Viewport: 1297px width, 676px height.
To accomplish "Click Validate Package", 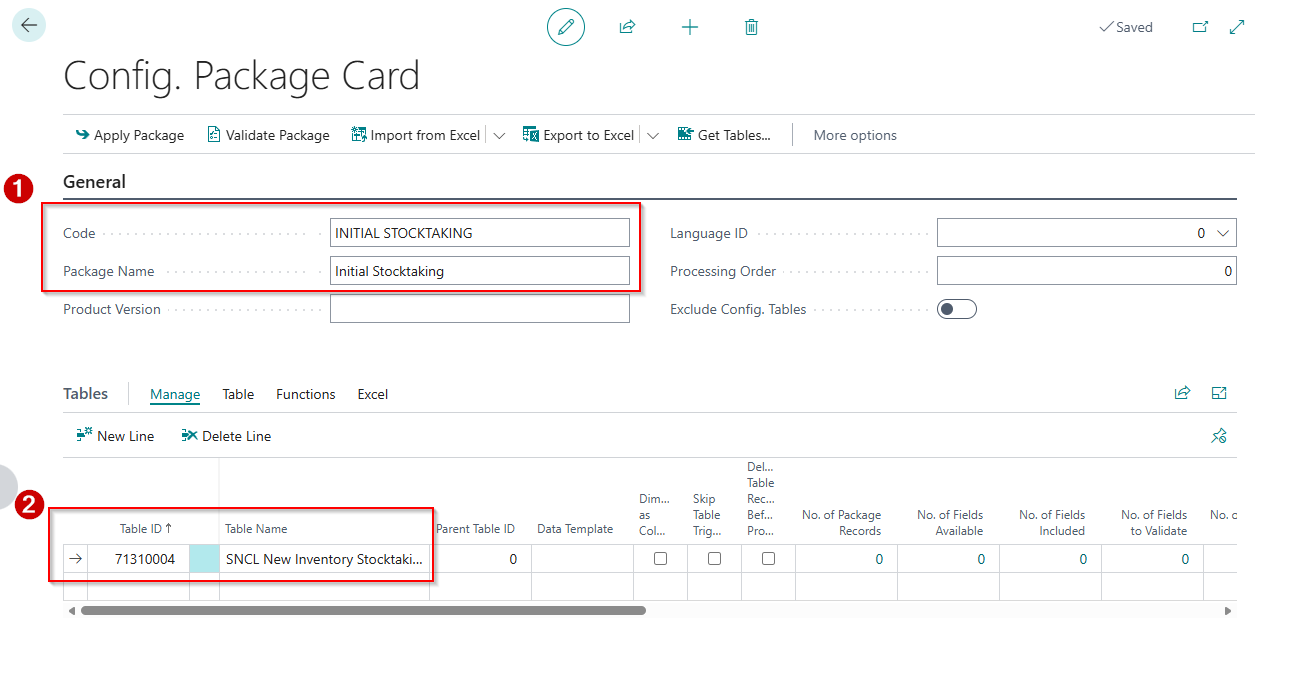I will 268,135.
